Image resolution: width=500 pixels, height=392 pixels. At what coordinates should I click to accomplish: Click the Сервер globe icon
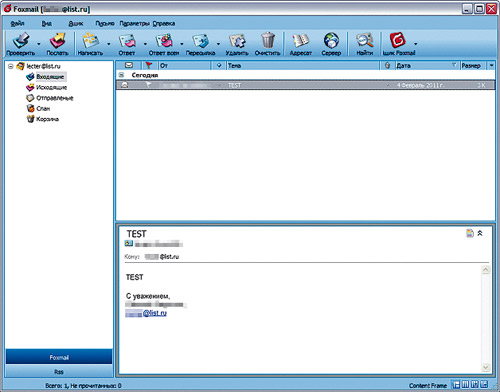[x=331, y=41]
